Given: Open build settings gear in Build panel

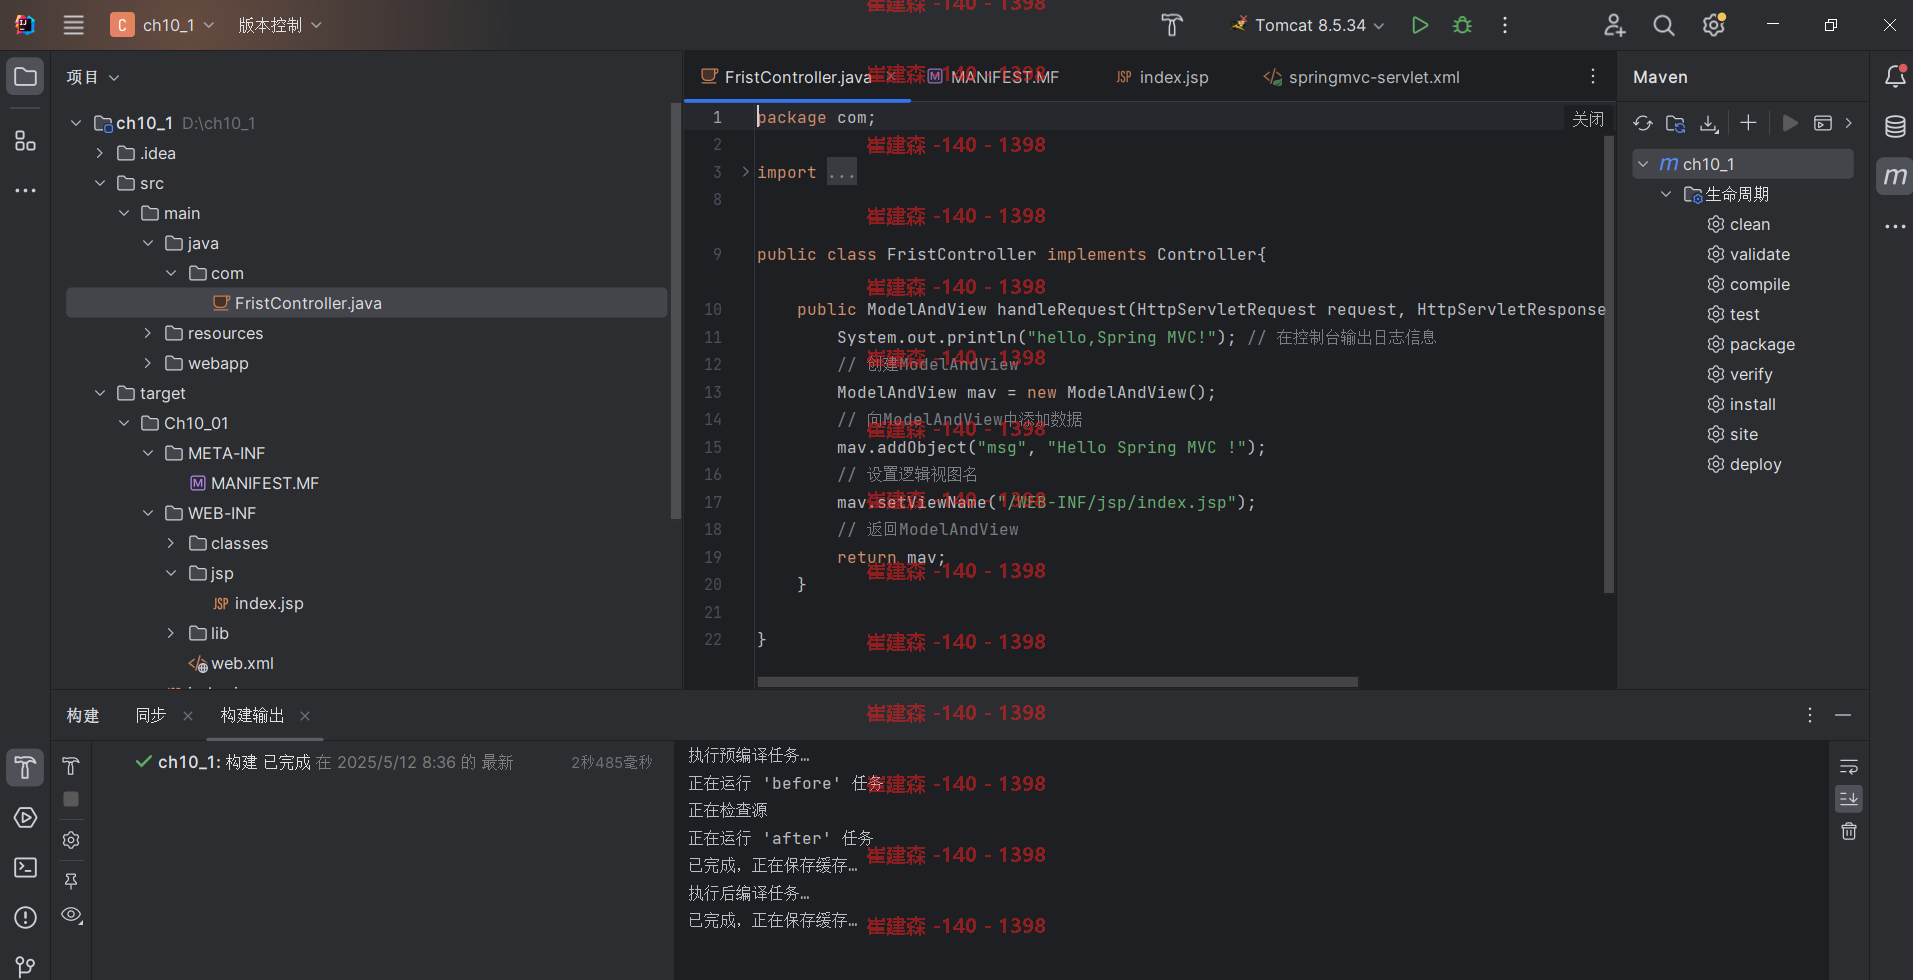Looking at the screenshot, I should pyautogui.click(x=71, y=840).
